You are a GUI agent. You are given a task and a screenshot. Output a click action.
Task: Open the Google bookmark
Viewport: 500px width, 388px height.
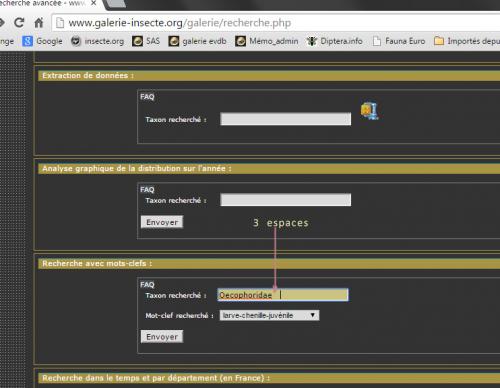[x=42, y=41]
